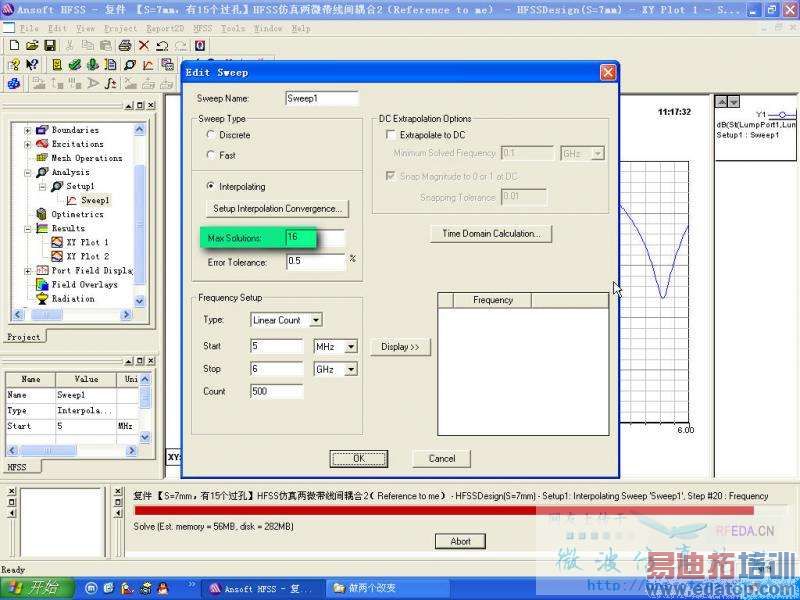Click the Error Tolerance field

tap(316, 261)
